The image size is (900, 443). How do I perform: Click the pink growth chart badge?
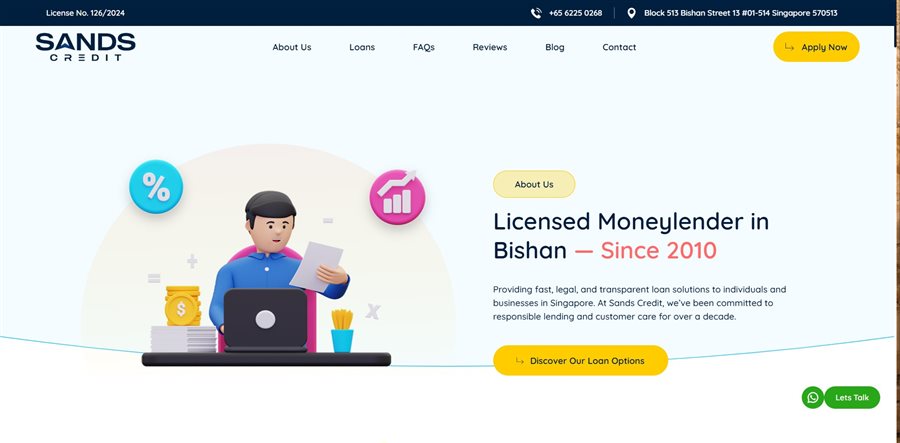tap(397, 197)
